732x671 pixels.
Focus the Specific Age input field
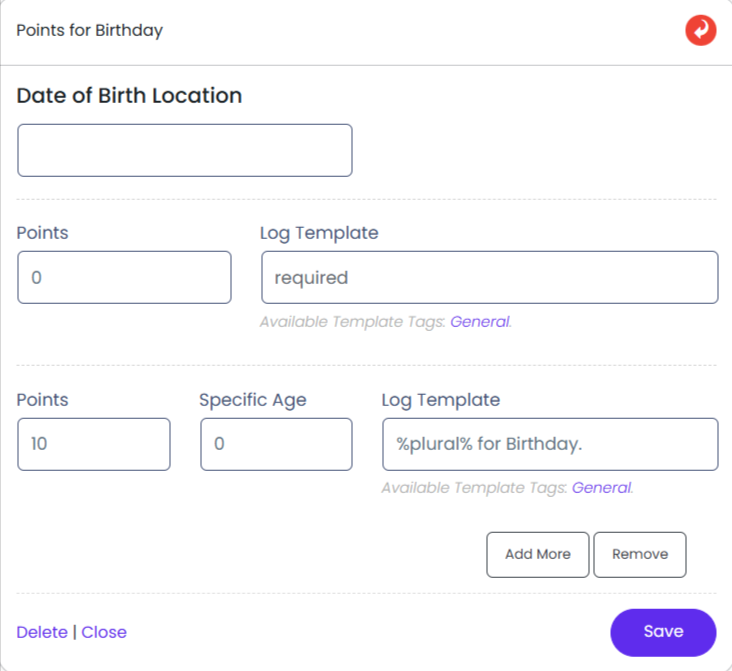coord(276,444)
